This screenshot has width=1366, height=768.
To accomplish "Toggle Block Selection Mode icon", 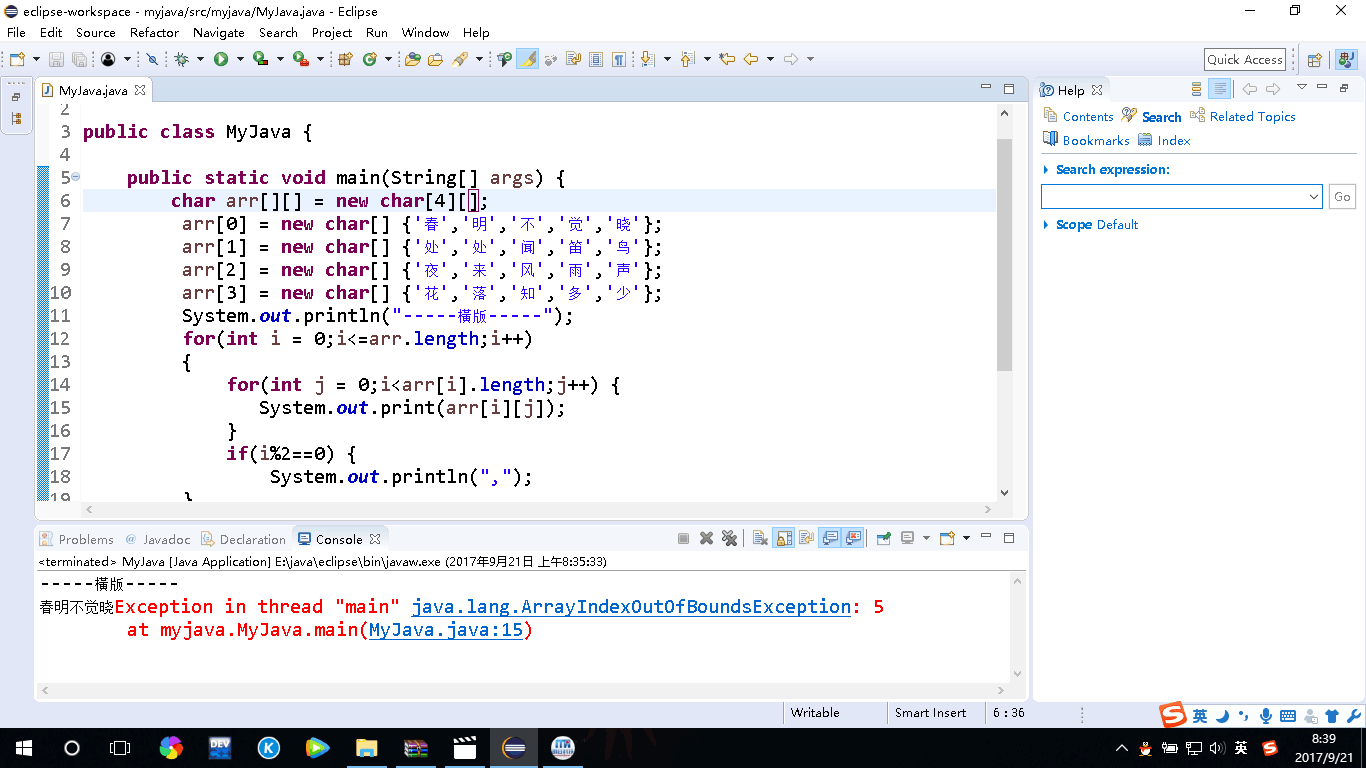I will (x=596, y=59).
